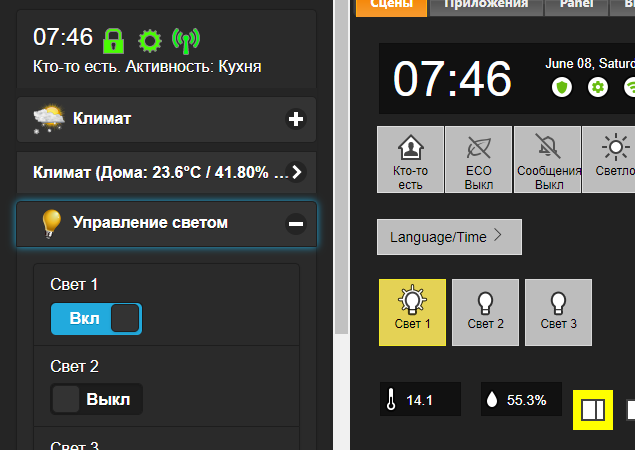The height and width of the screenshot is (450, 635).
Task: Click the water drop humidity icon
Action: click(x=492, y=399)
